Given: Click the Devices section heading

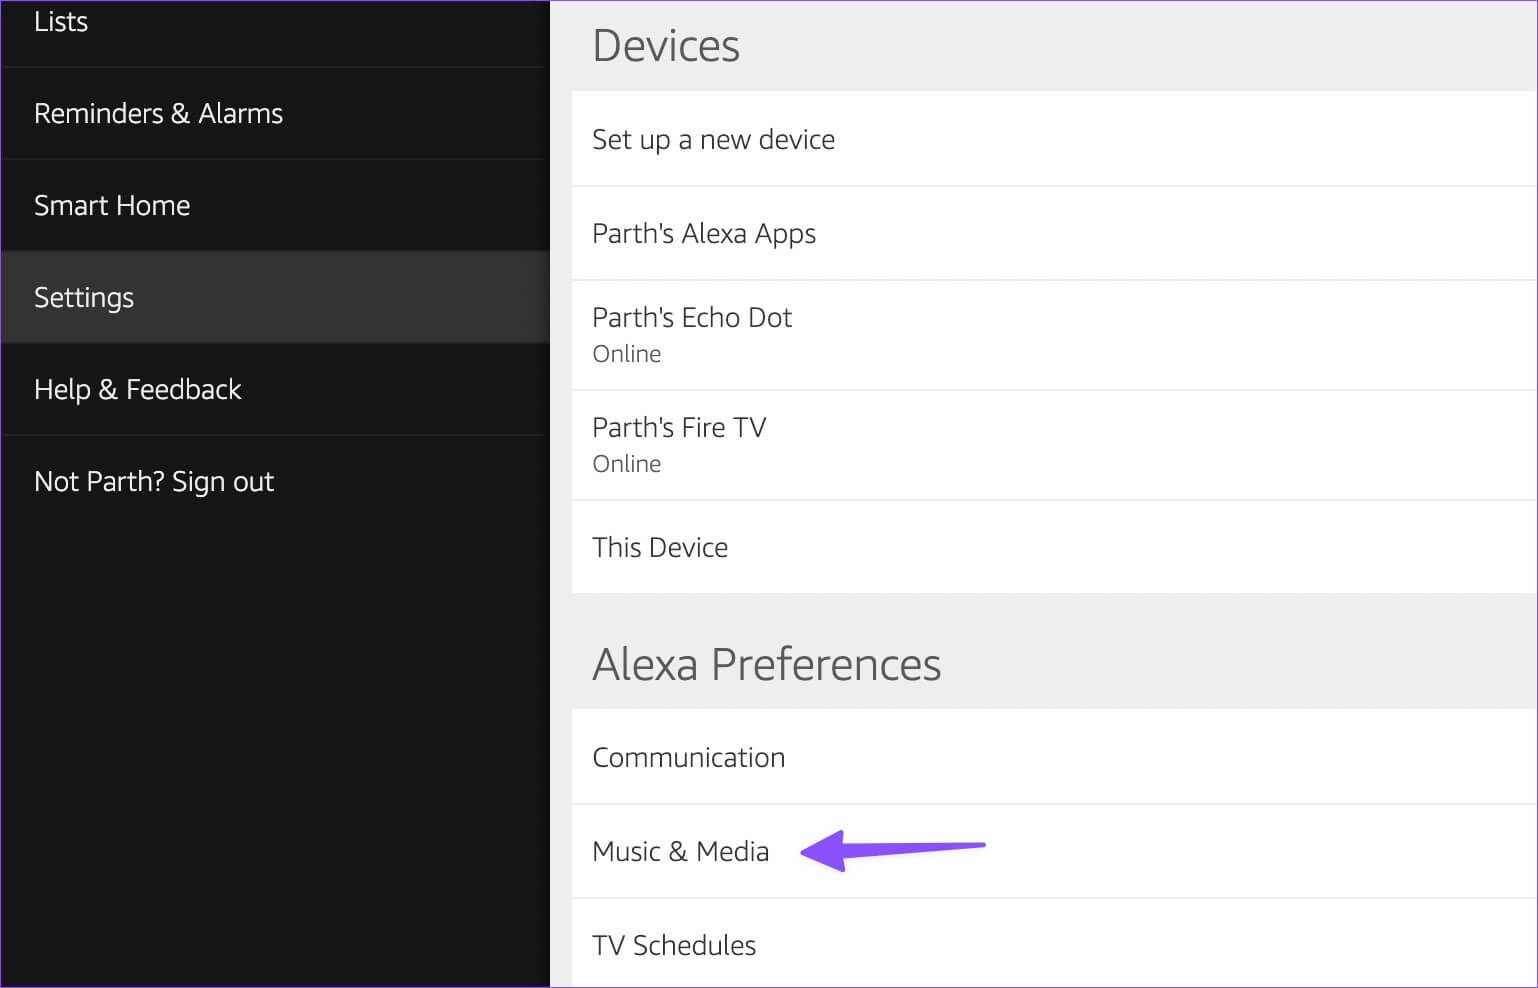Looking at the screenshot, I should click(666, 46).
